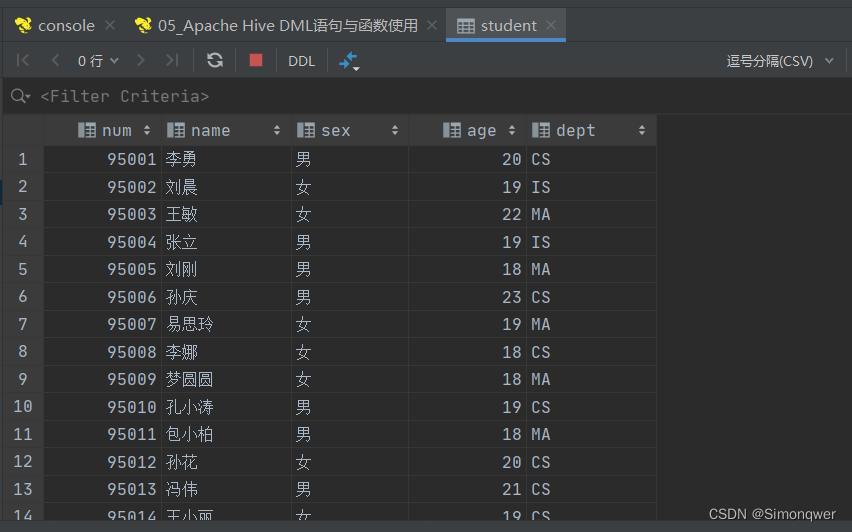This screenshot has height=532, width=852.
Task: Select name cell 包小柏
Action: [x=227, y=434]
